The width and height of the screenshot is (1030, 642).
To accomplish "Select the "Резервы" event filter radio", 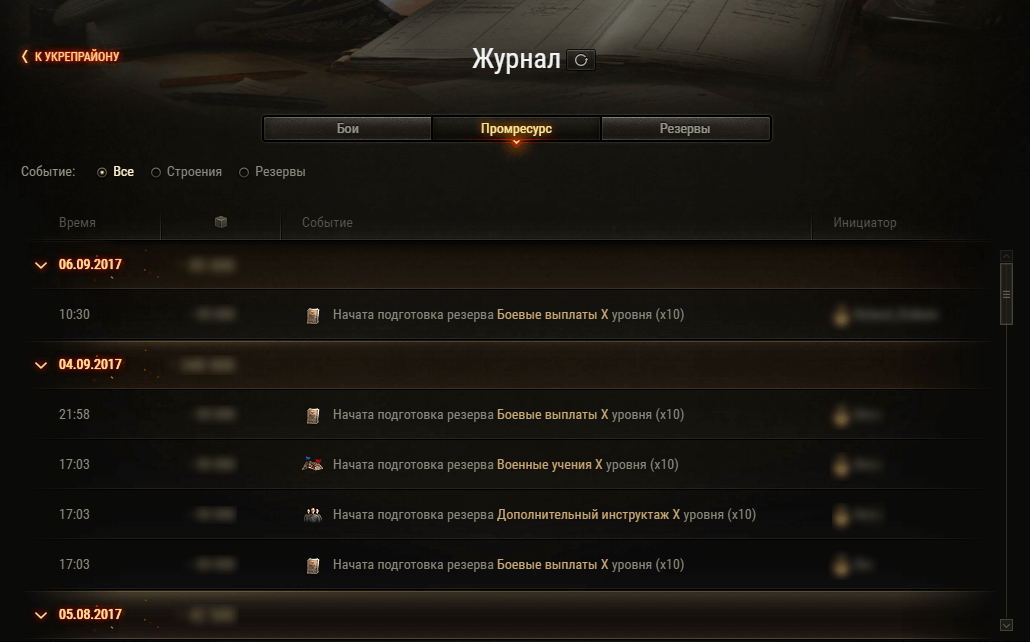I will (244, 172).
